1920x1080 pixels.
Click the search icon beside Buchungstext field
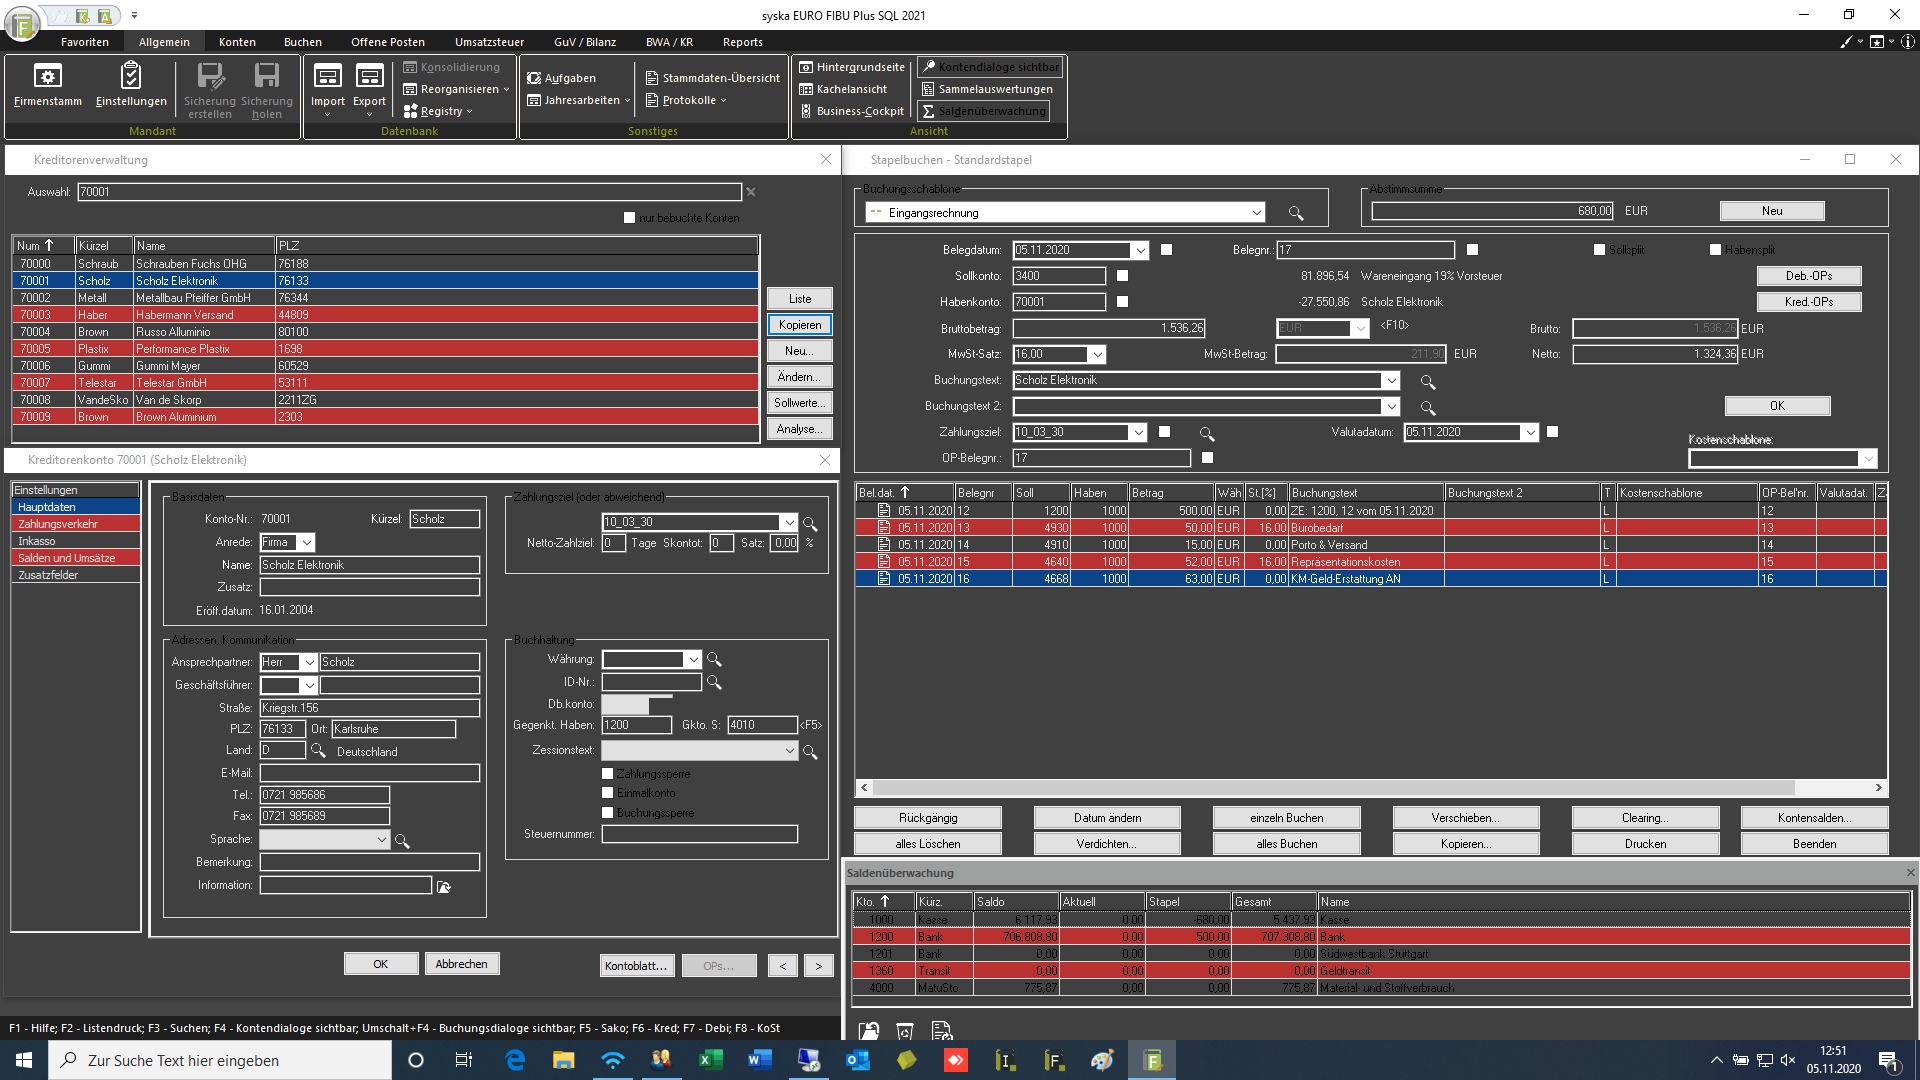tap(1428, 382)
